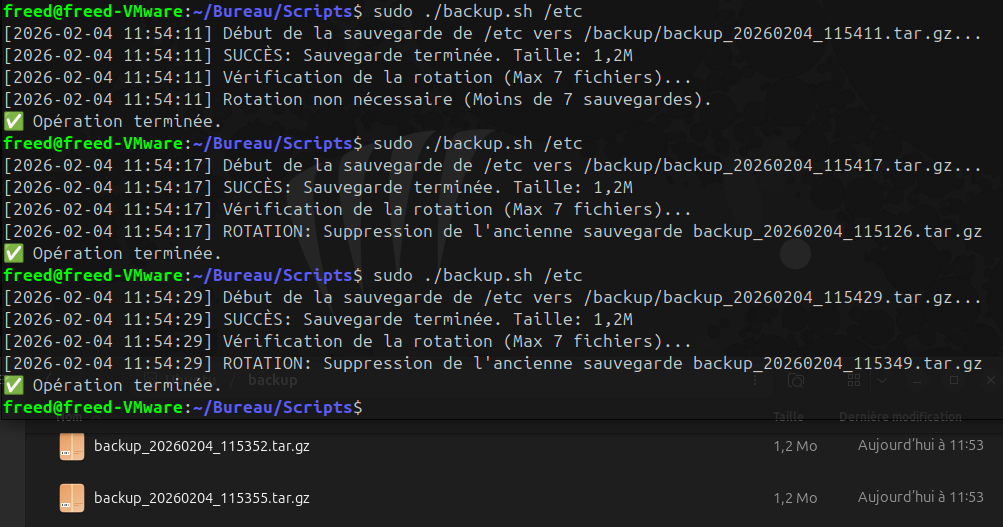Open the folder search icon in file manager
Image resolution: width=1003 pixels, height=527 pixels.
[x=795, y=381]
